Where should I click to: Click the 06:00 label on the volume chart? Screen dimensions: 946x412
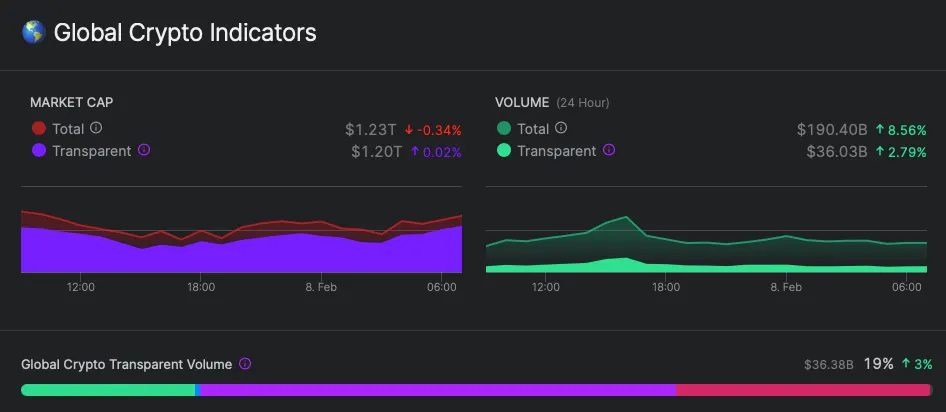[x=907, y=287]
